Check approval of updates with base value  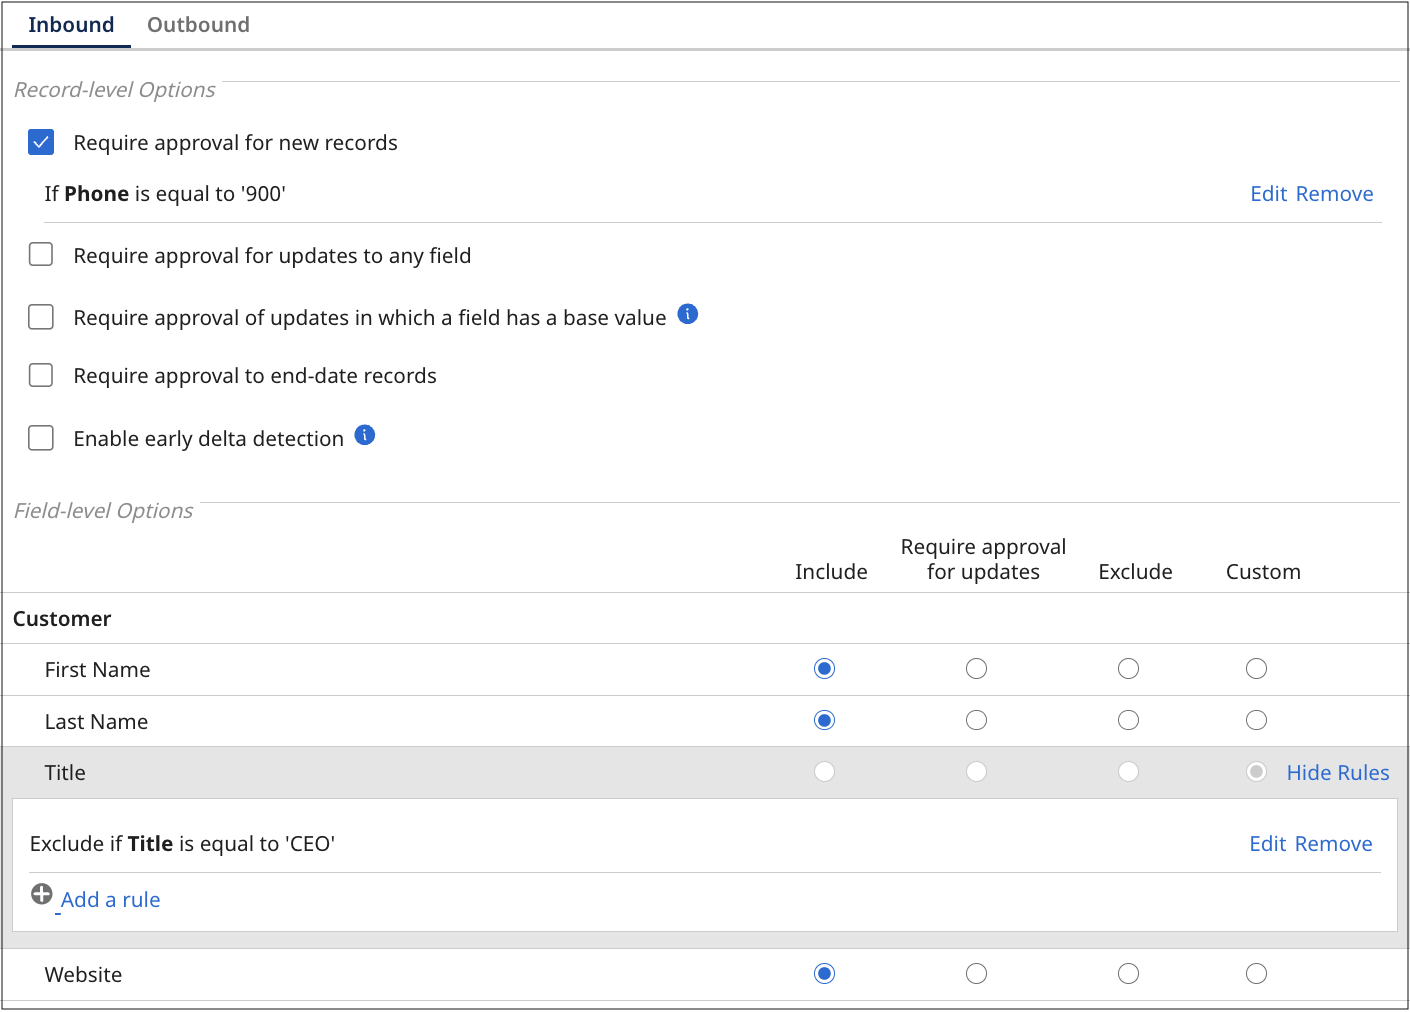pyautogui.click(x=41, y=317)
